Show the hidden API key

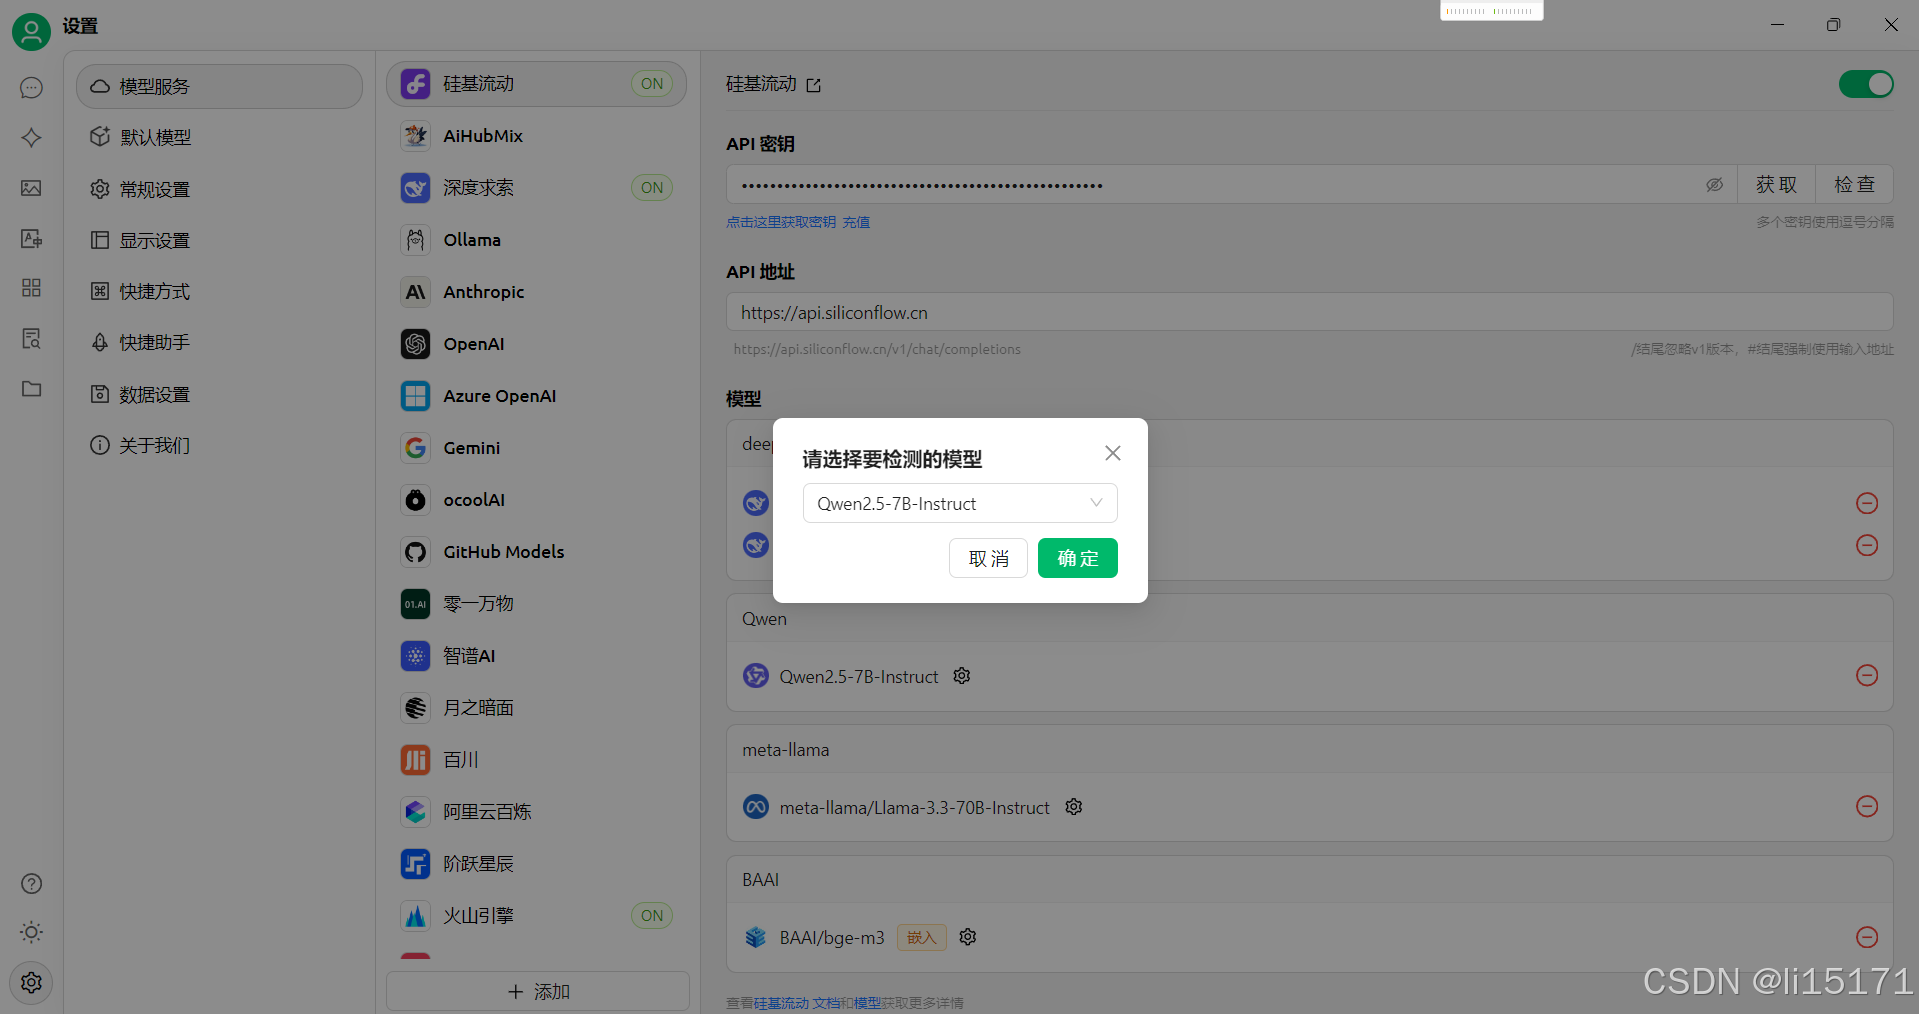1714,185
